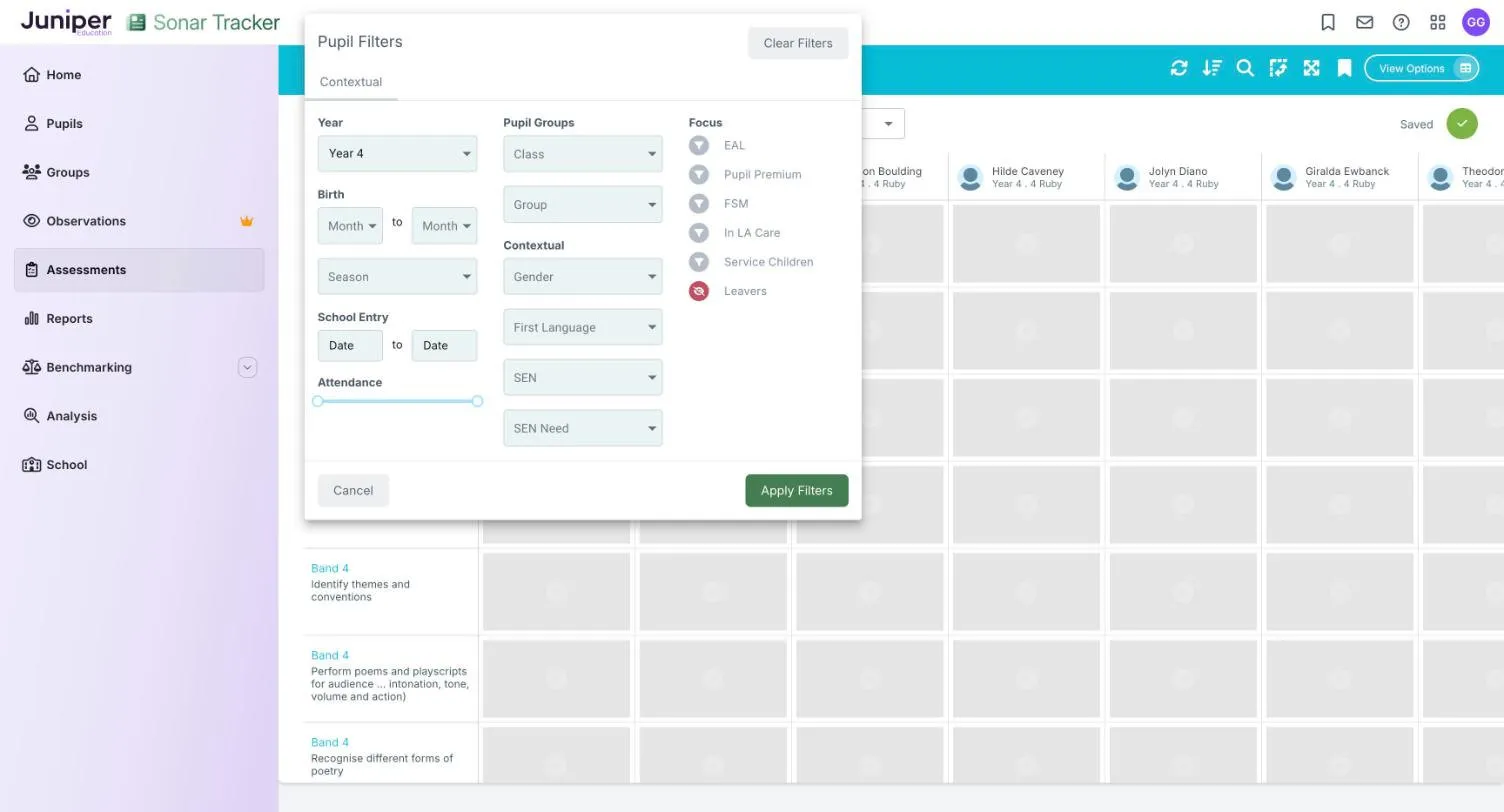Click the Apply Filters button
Screen dimensions: 1504x812
click(796, 490)
